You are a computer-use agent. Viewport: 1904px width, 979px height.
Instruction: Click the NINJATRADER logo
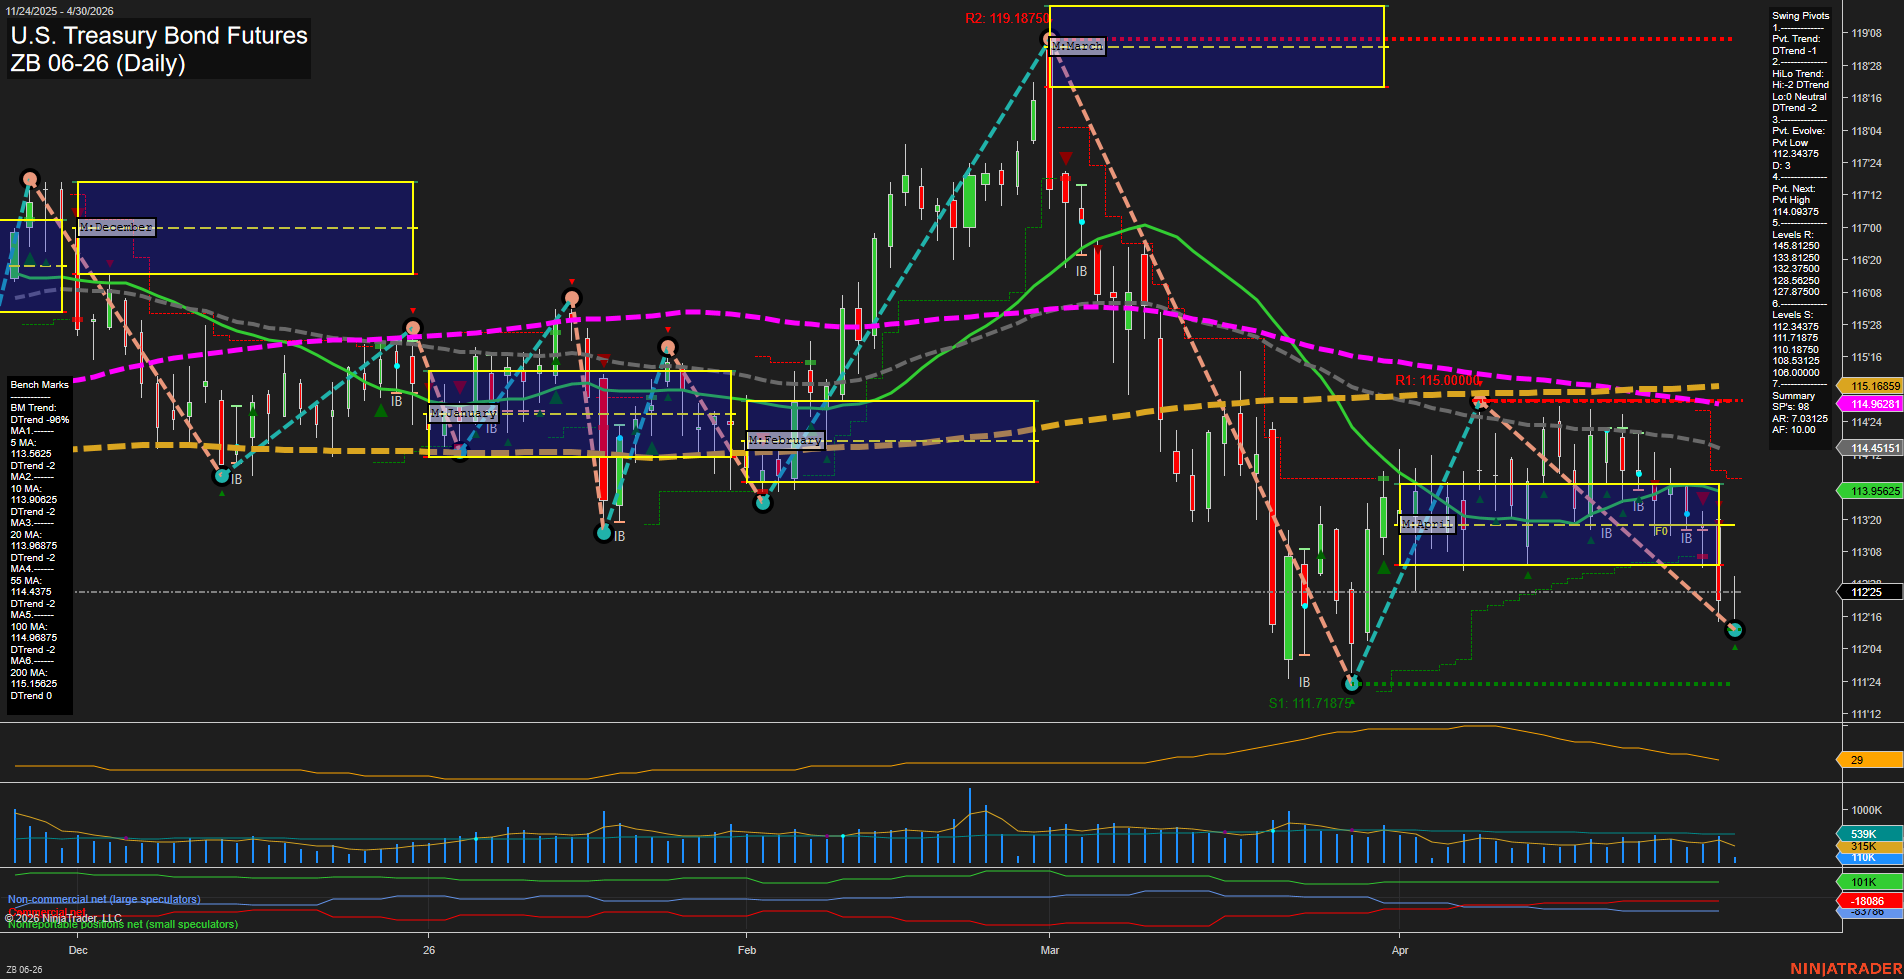pos(1844,967)
